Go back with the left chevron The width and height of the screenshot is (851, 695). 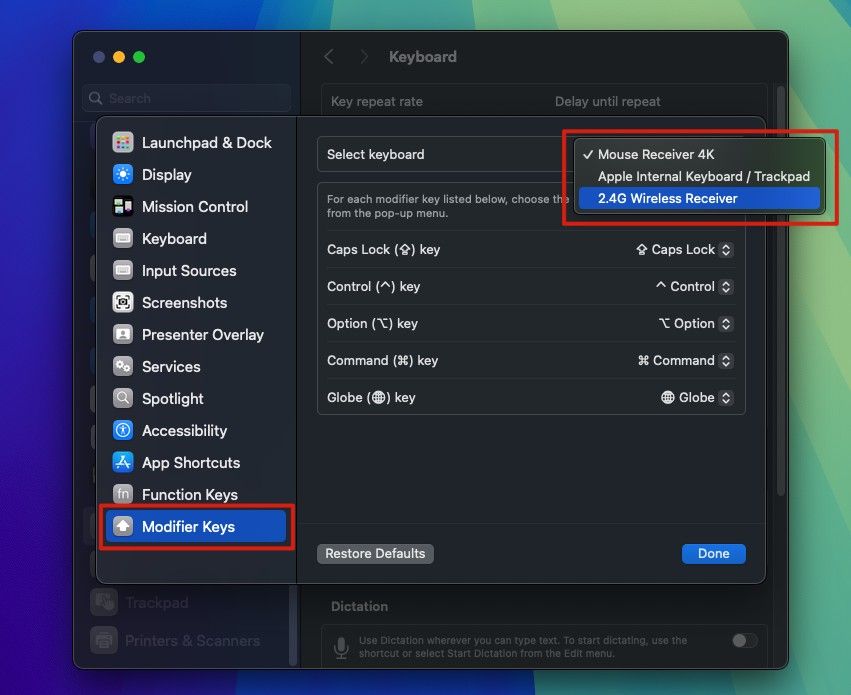(329, 57)
